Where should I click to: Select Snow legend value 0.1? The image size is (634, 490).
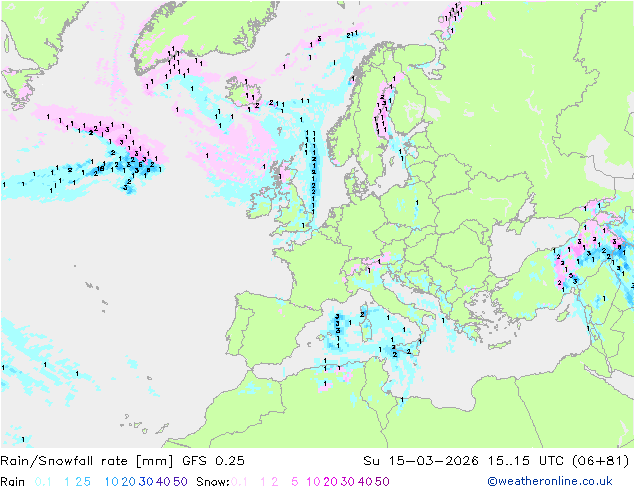click(x=239, y=482)
